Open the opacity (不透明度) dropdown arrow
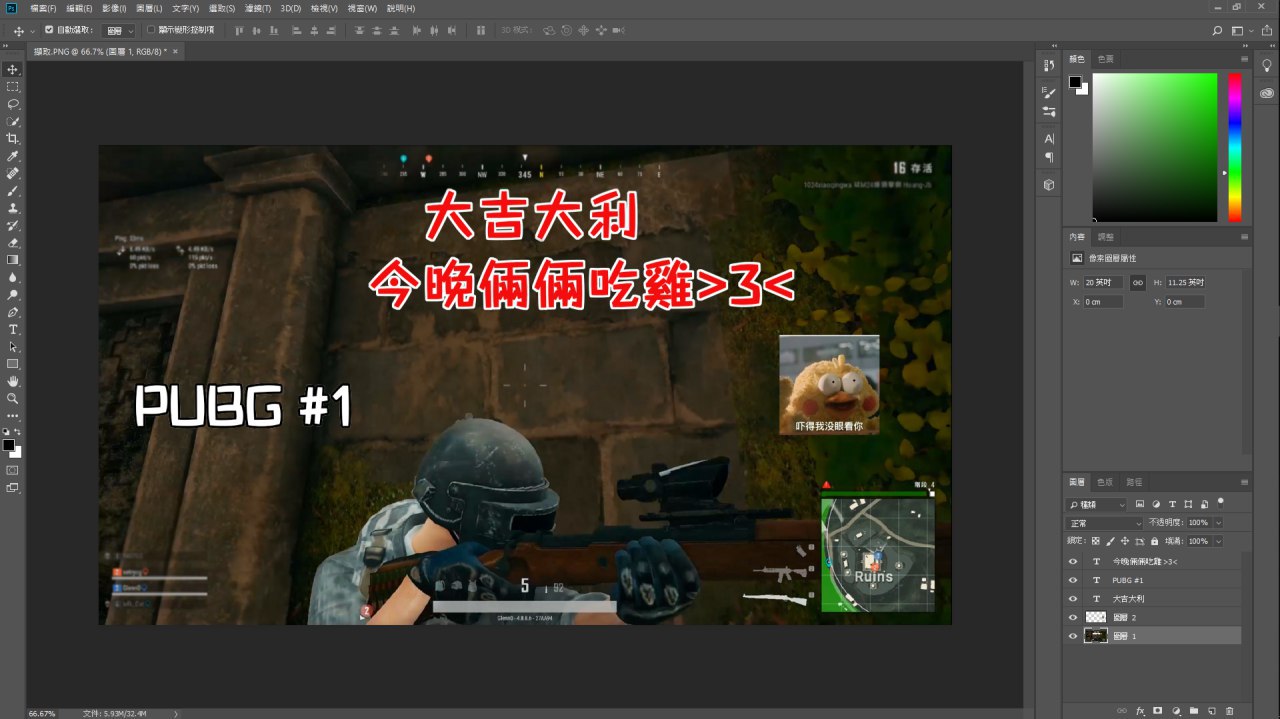This screenshot has width=1280, height=719. pyautogui.click(x=1217, y=523)
